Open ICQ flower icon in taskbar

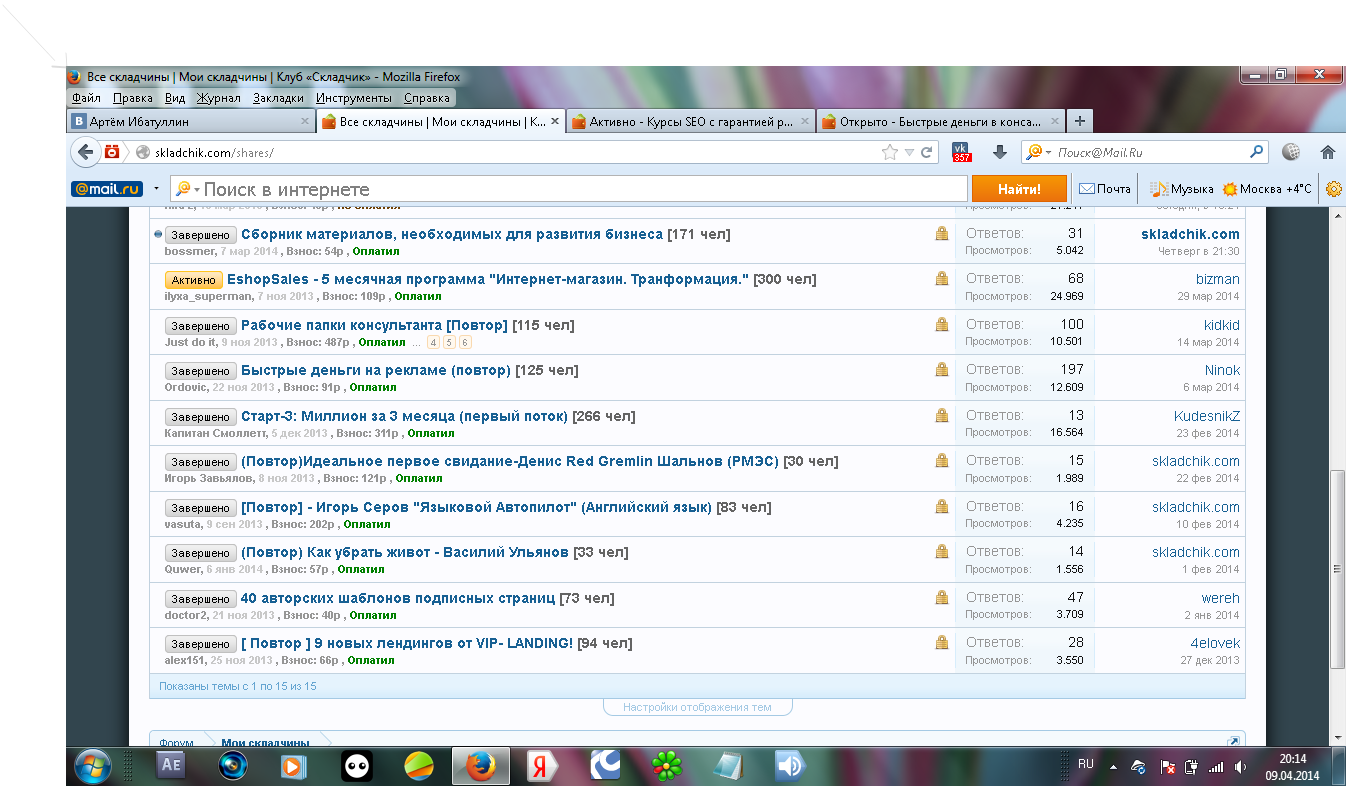tap(665, 766)
